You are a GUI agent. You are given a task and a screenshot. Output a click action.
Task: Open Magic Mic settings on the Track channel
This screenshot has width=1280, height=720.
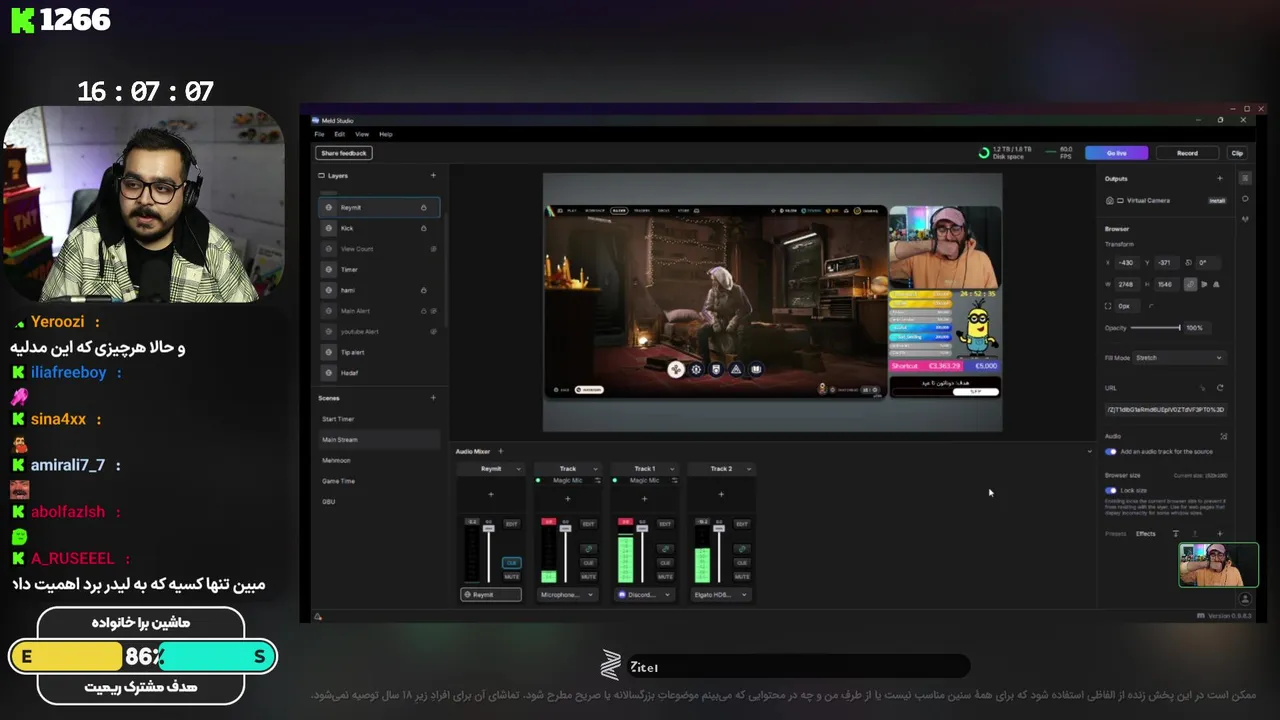(x=597, y=480)
